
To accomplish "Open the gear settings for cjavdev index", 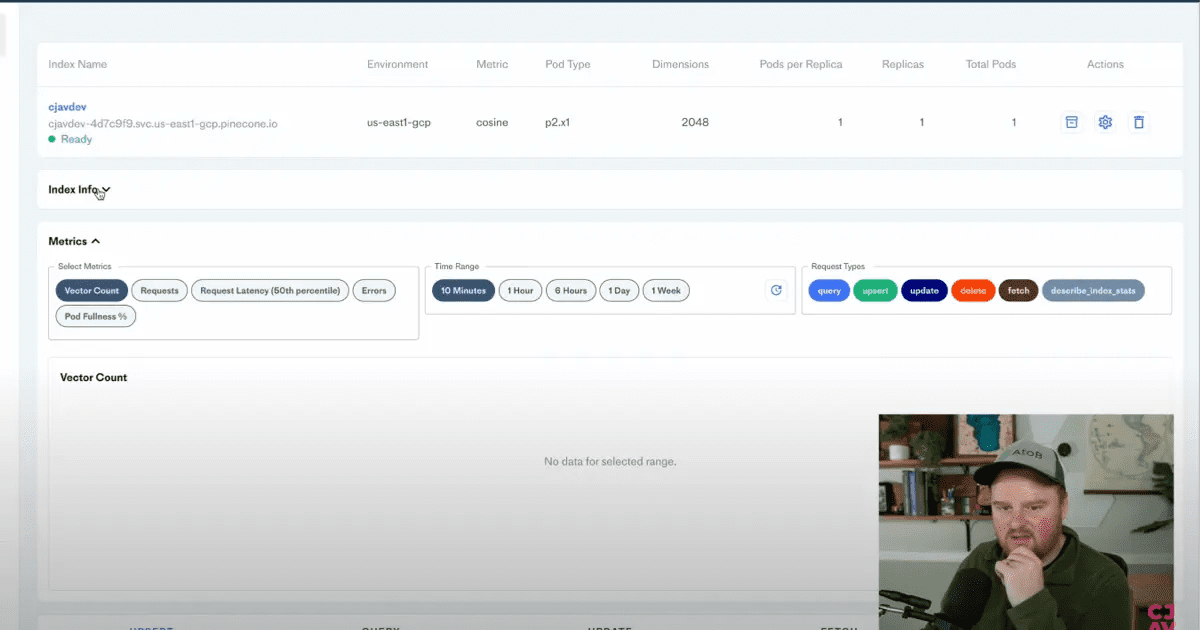I will click(x=1105, y=122).
